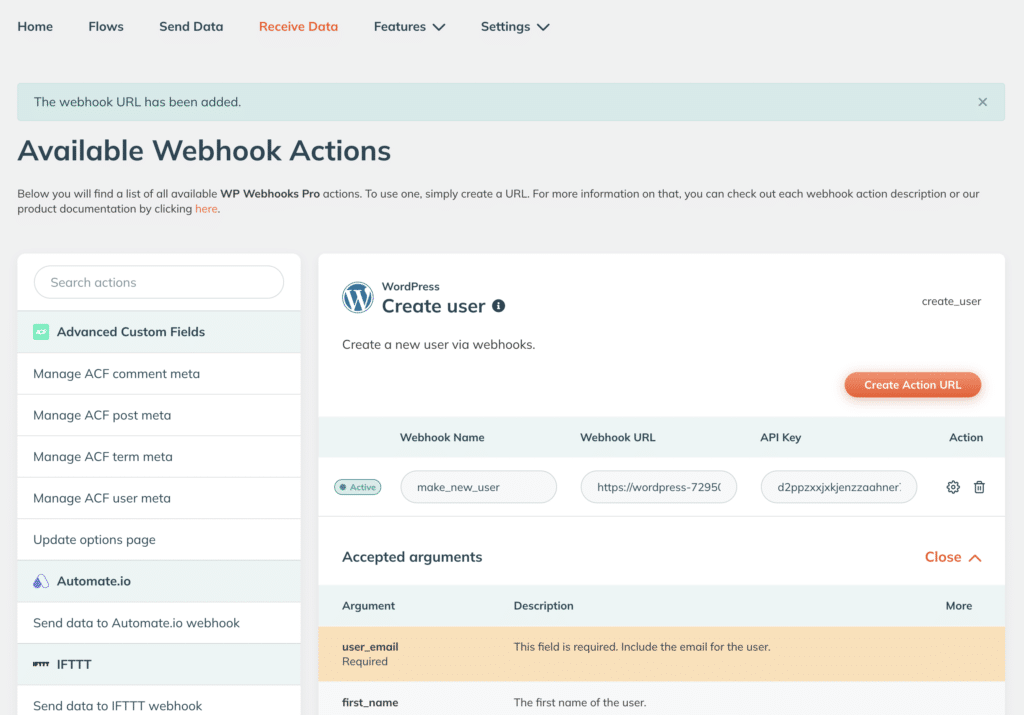The width and height of the screenshot is (1024, 715).
Task: Select Update options page action
Action: point(159,539)
